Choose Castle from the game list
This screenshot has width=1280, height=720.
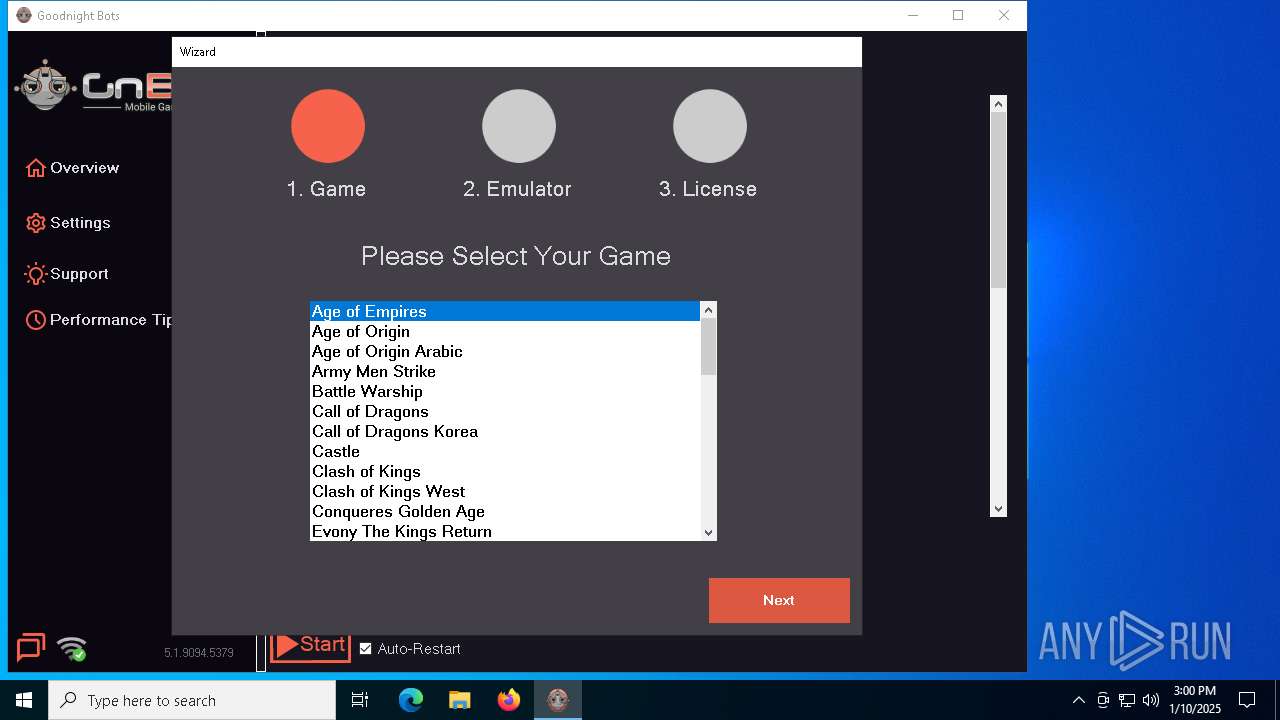click(505, 451)
